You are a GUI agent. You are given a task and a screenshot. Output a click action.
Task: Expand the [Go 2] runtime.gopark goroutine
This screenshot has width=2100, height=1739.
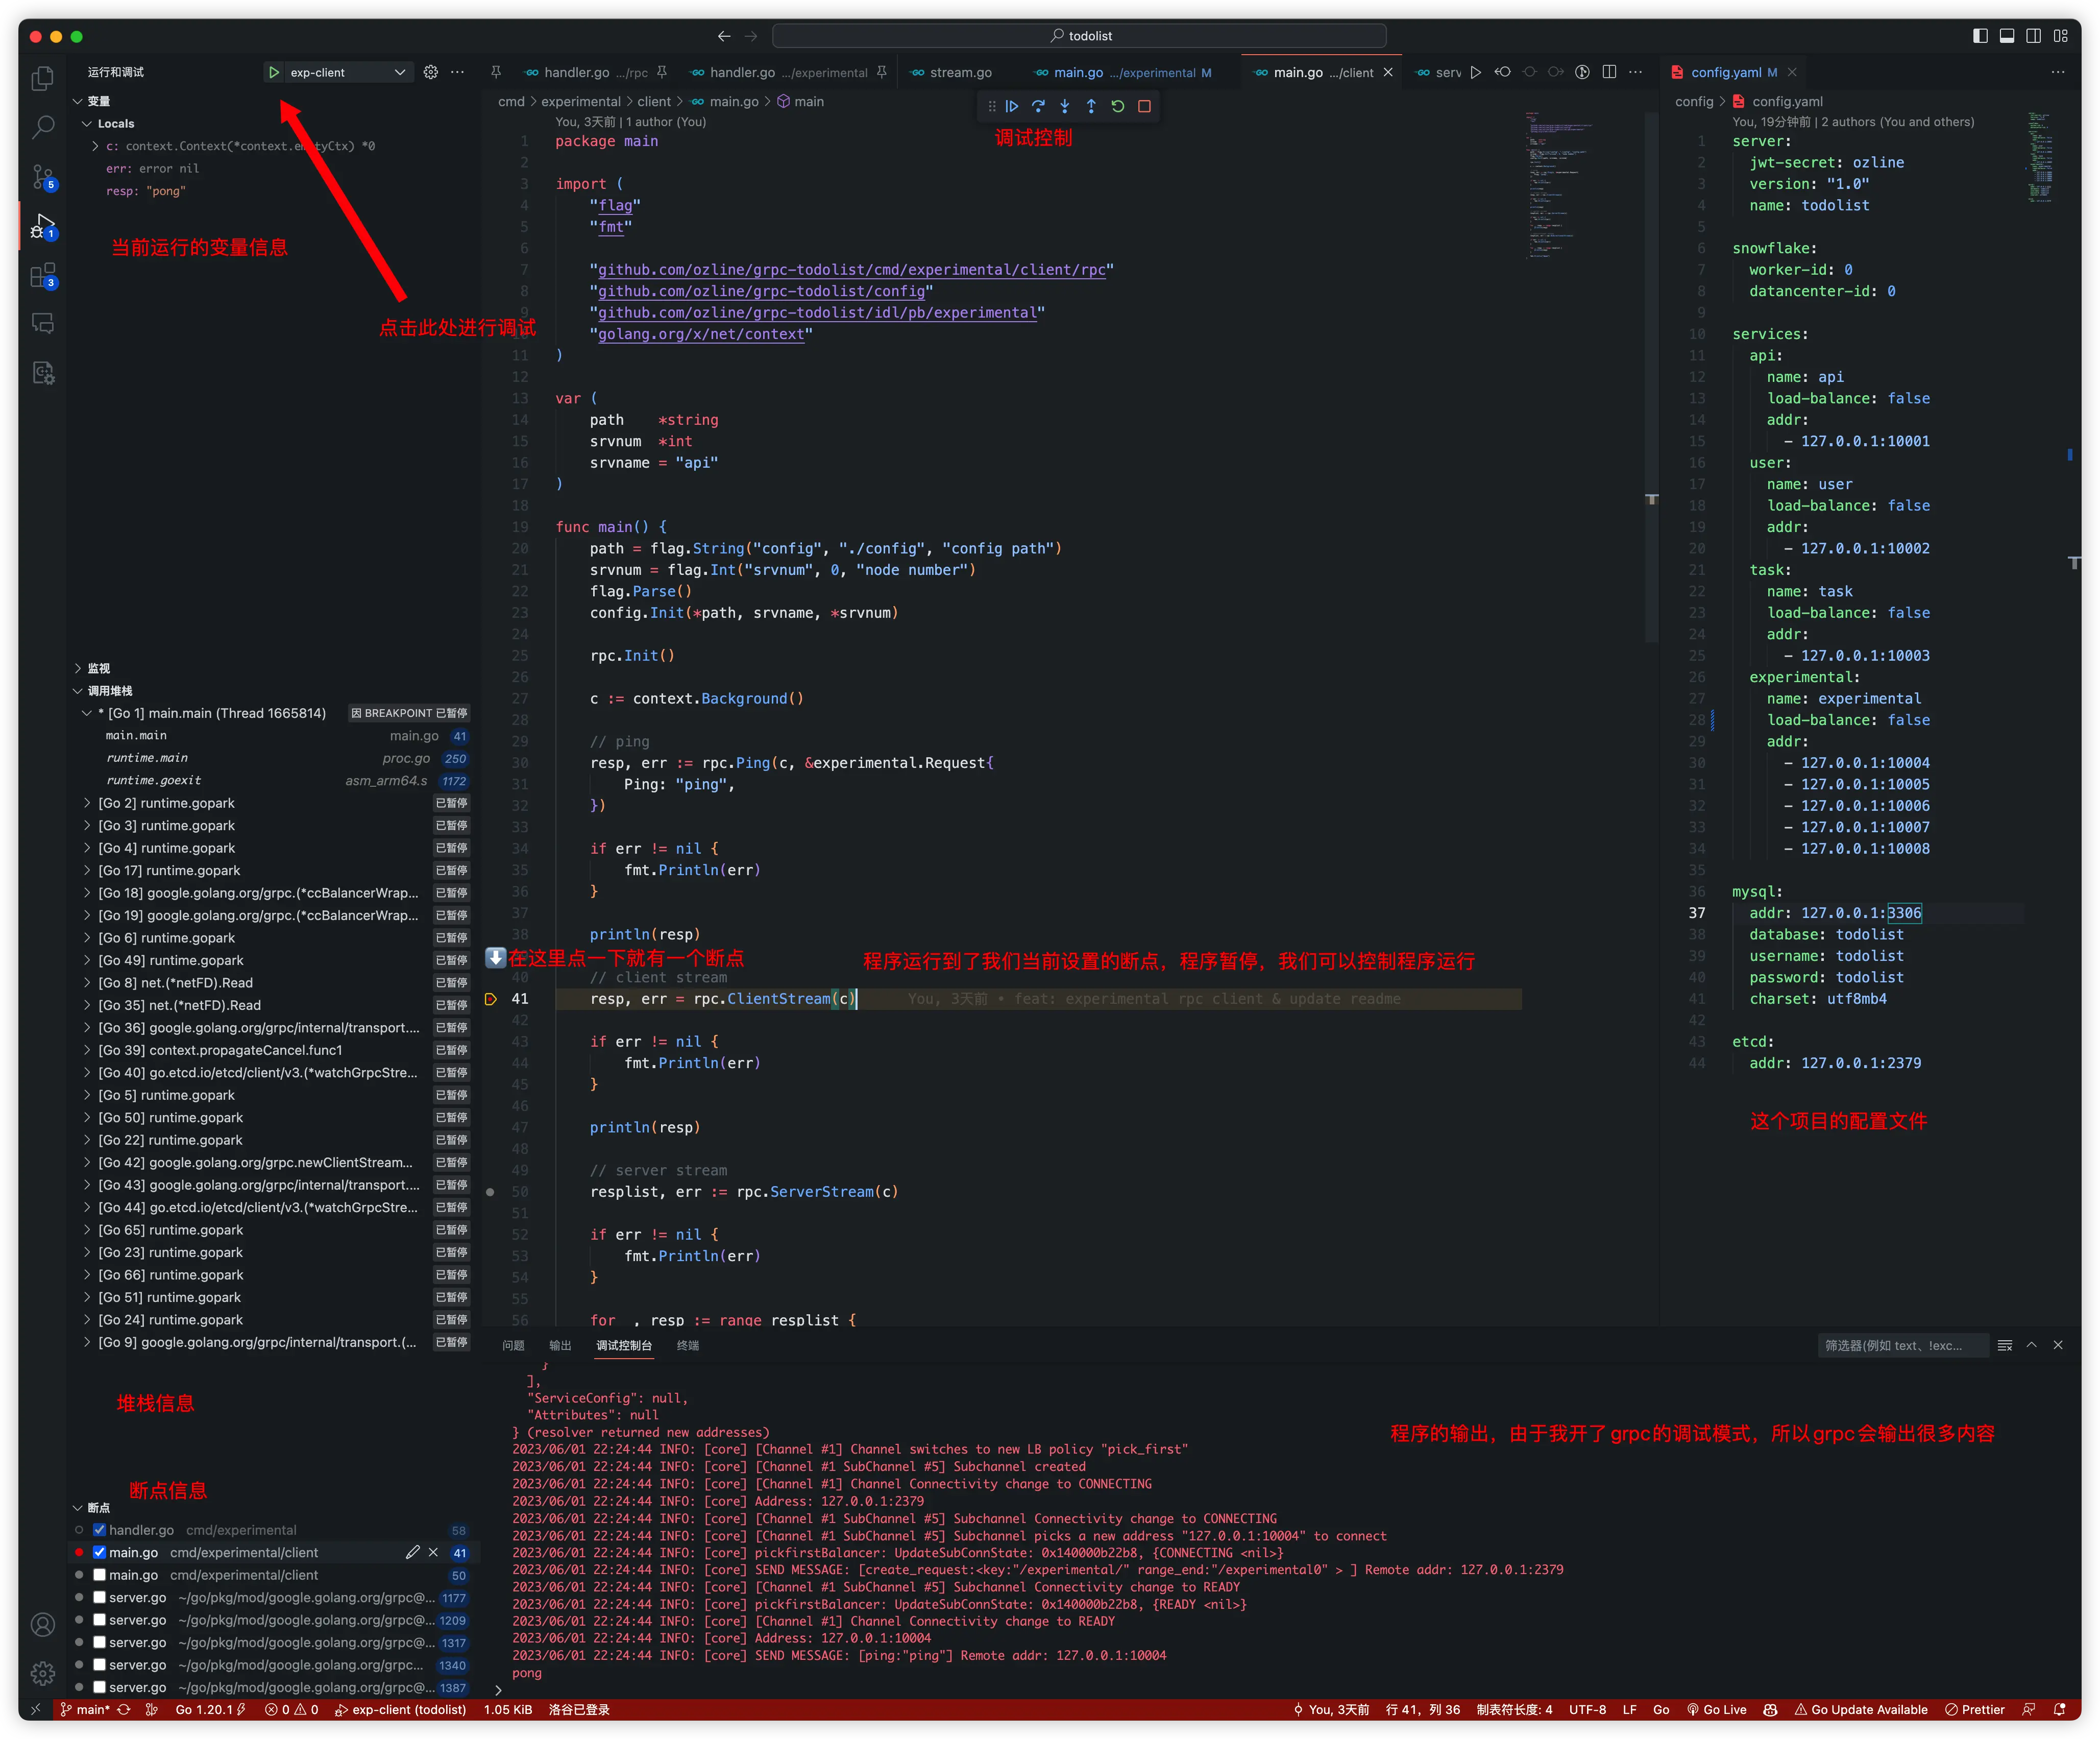coord(87,803)
